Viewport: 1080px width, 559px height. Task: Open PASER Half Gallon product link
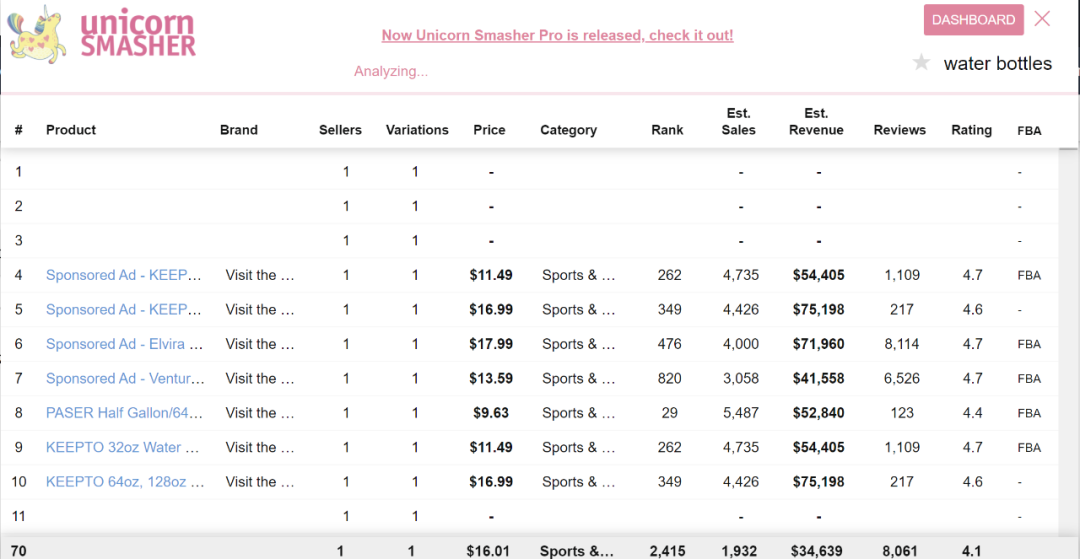click(x=124, y=413)
